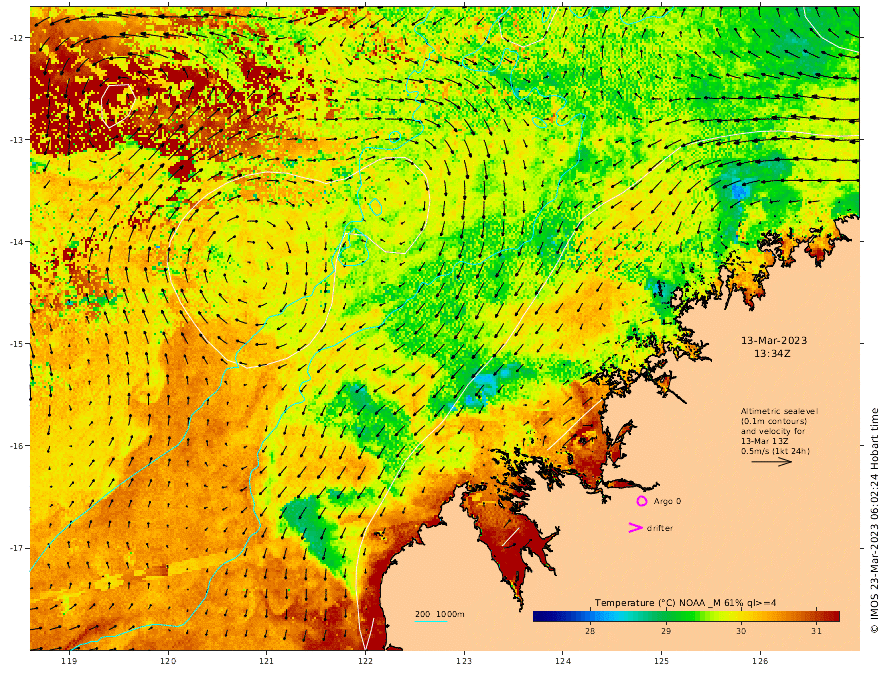Click the latitude axis label '-15'
Screen dimensions: 880x680
tap(16, 344)
